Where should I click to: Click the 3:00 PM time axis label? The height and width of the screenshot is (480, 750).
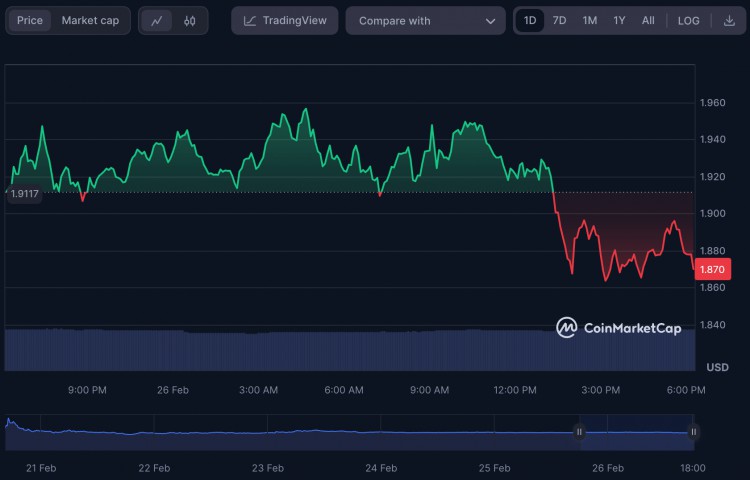click(601, 390)
